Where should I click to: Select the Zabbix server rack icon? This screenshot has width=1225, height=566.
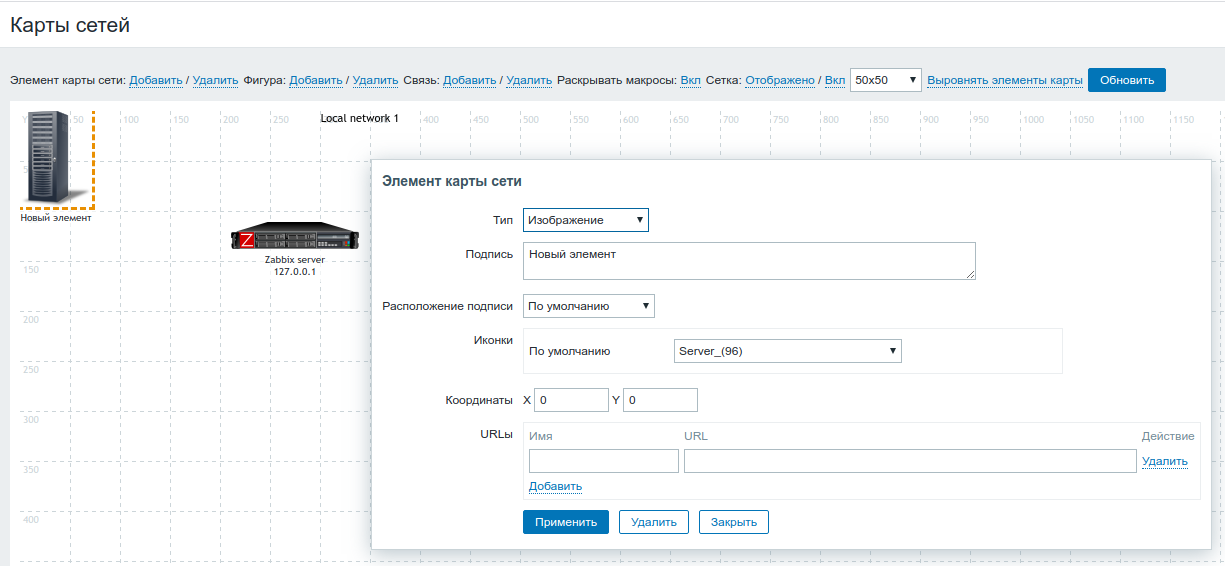tap(295, 237)
